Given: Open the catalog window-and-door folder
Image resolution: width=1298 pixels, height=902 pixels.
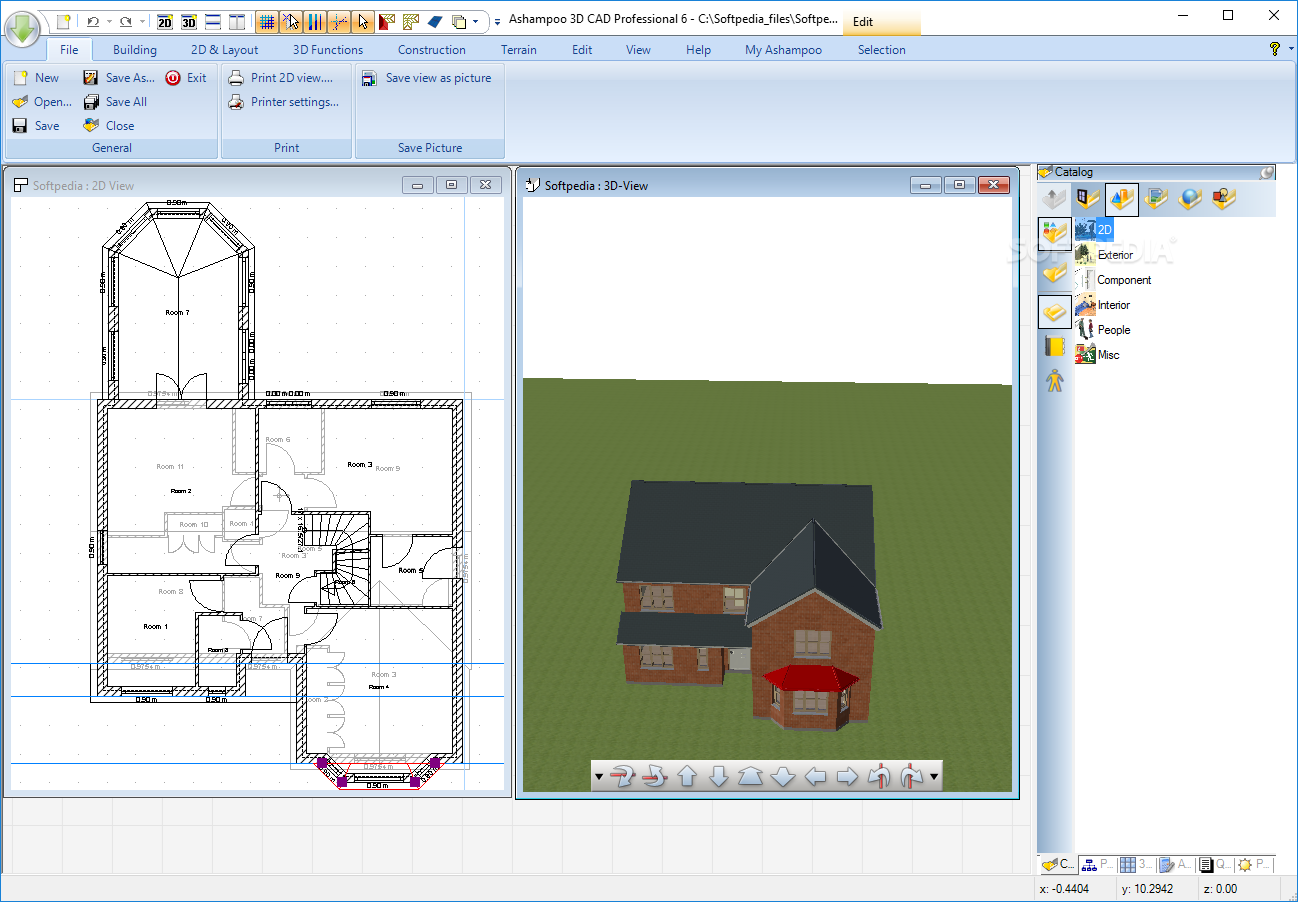Looking at the screenshot, I should (x=1088, y=199).
